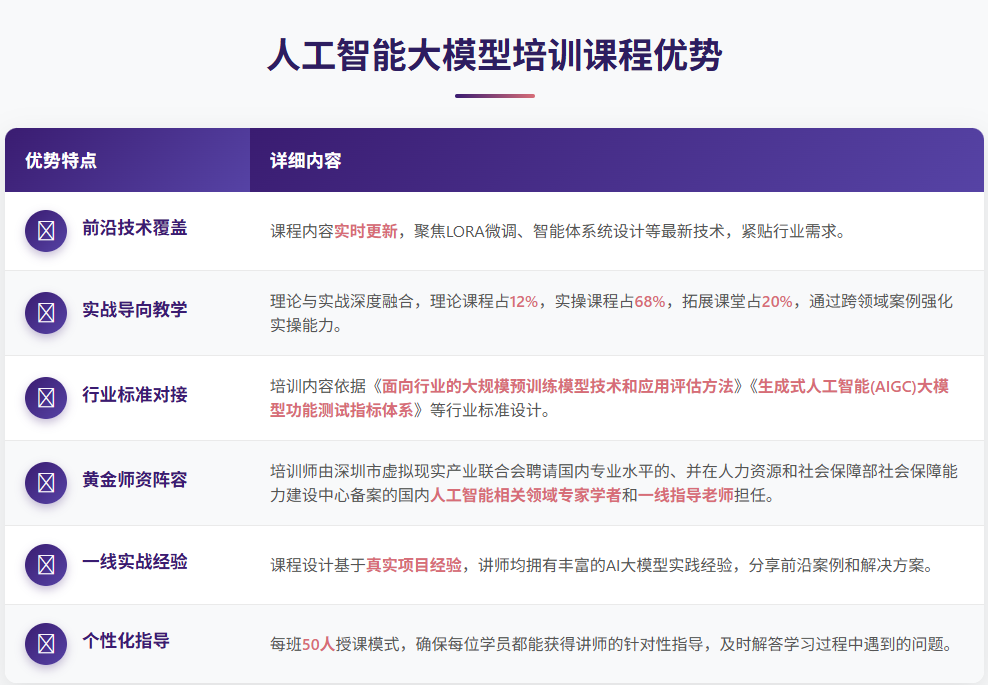The height and width of the screenshot is (685, 988).
Task: Click the 前沿技术覆盖 row title
Action: coord(134,228)
